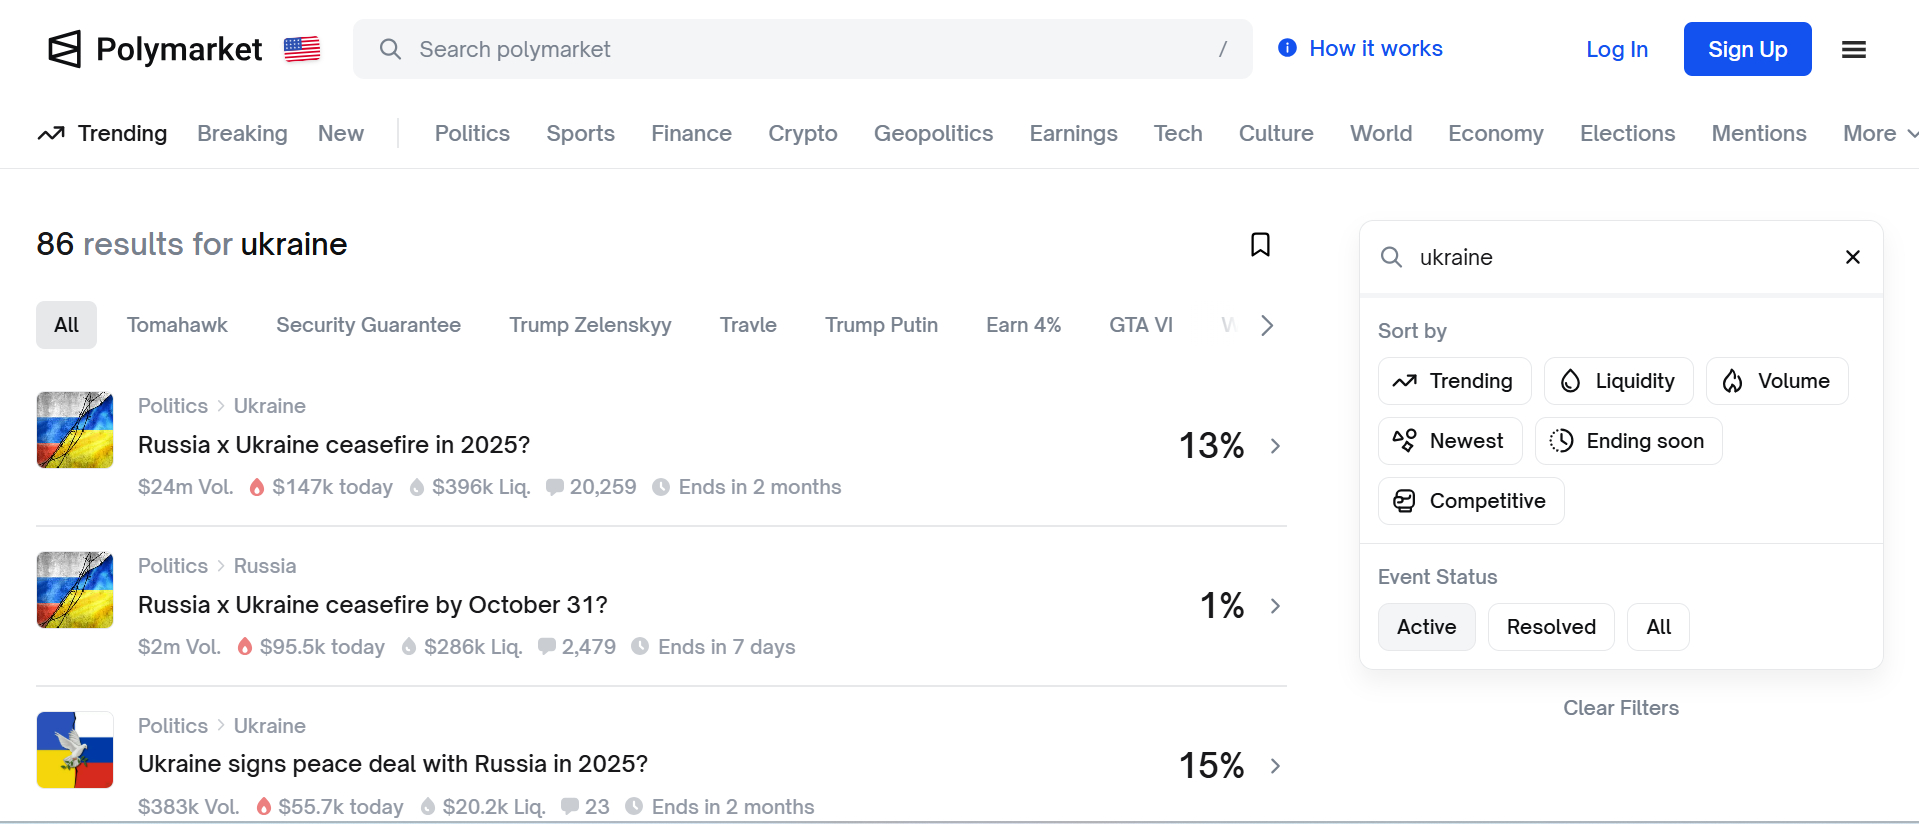Open the 13% ceasefire market chevron
This screenshot has width=1919, height=824.
1275,446
